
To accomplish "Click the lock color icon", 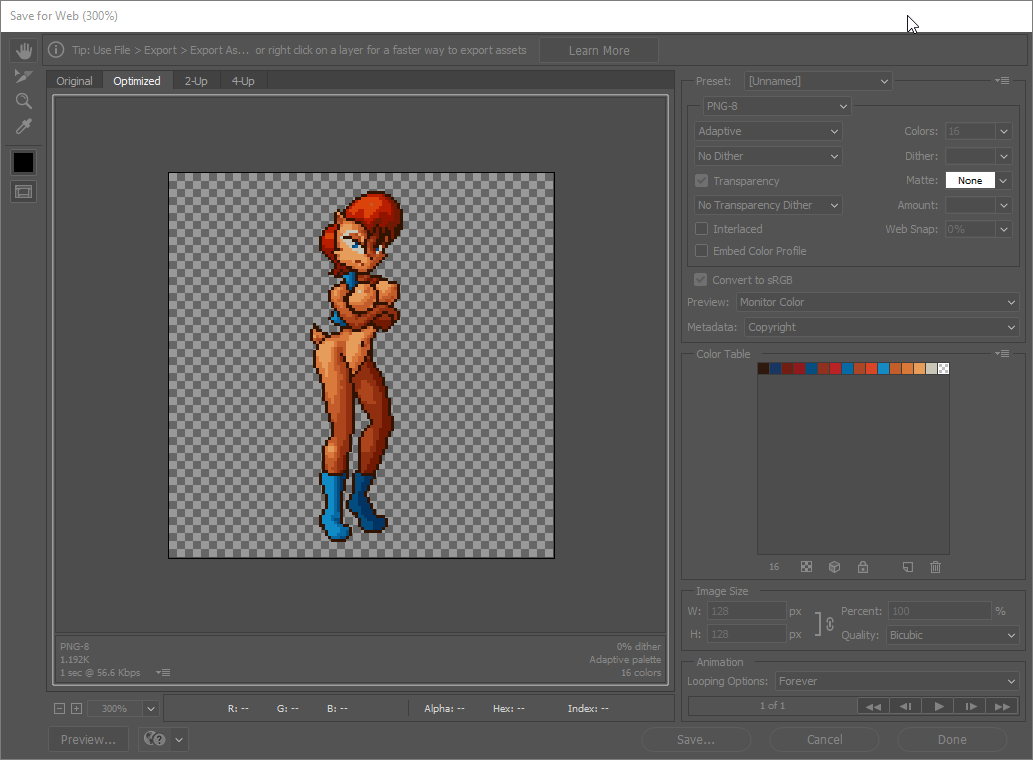I will pos(863,567).
